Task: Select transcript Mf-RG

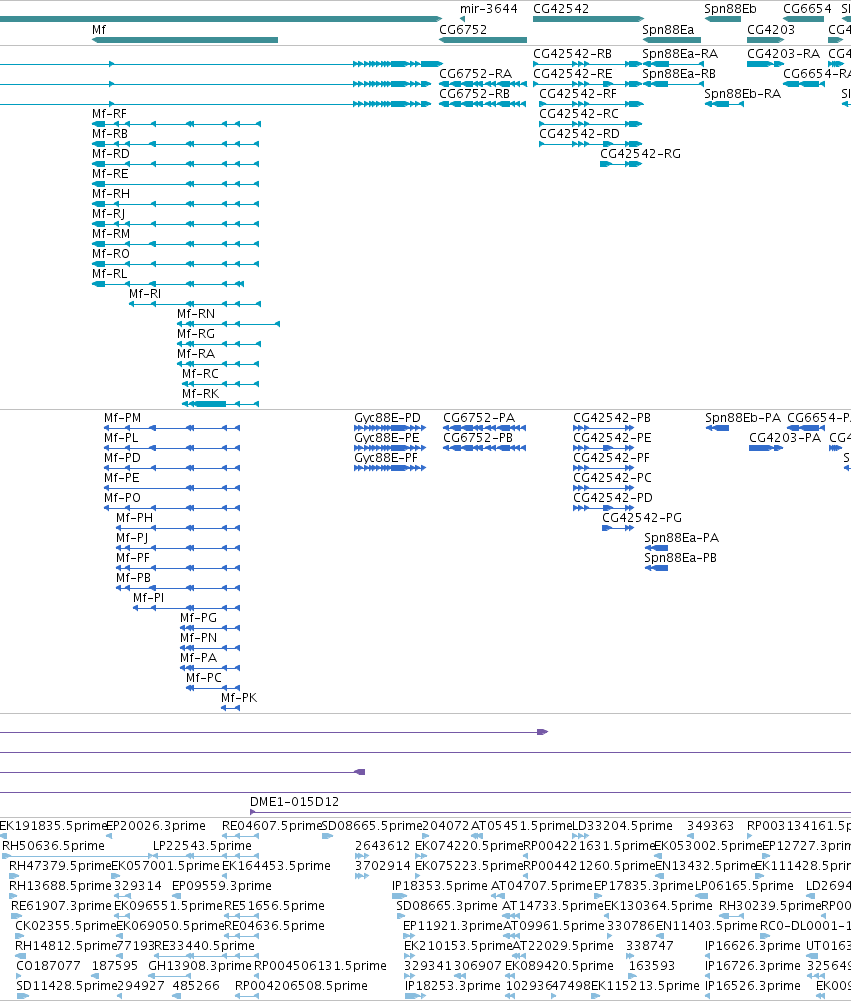Action: 219,344
